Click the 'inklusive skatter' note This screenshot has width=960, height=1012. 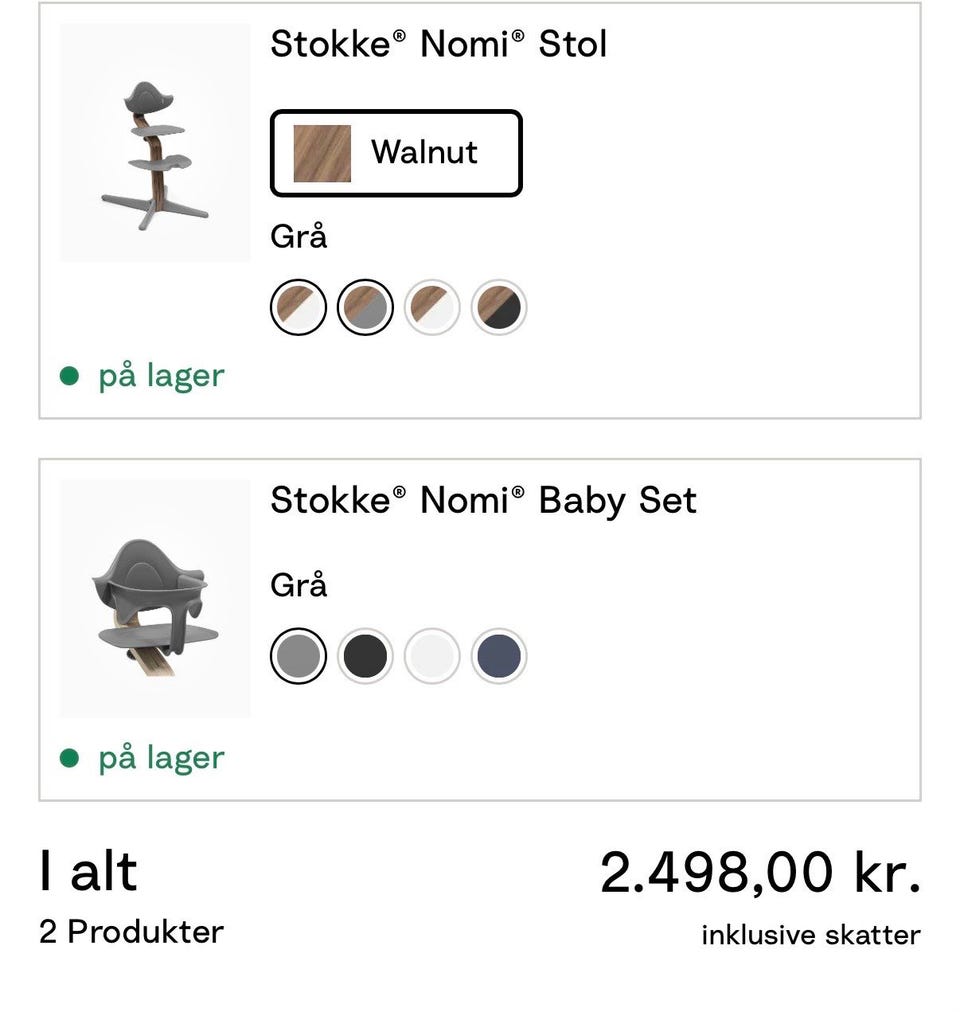pos(810,935)
